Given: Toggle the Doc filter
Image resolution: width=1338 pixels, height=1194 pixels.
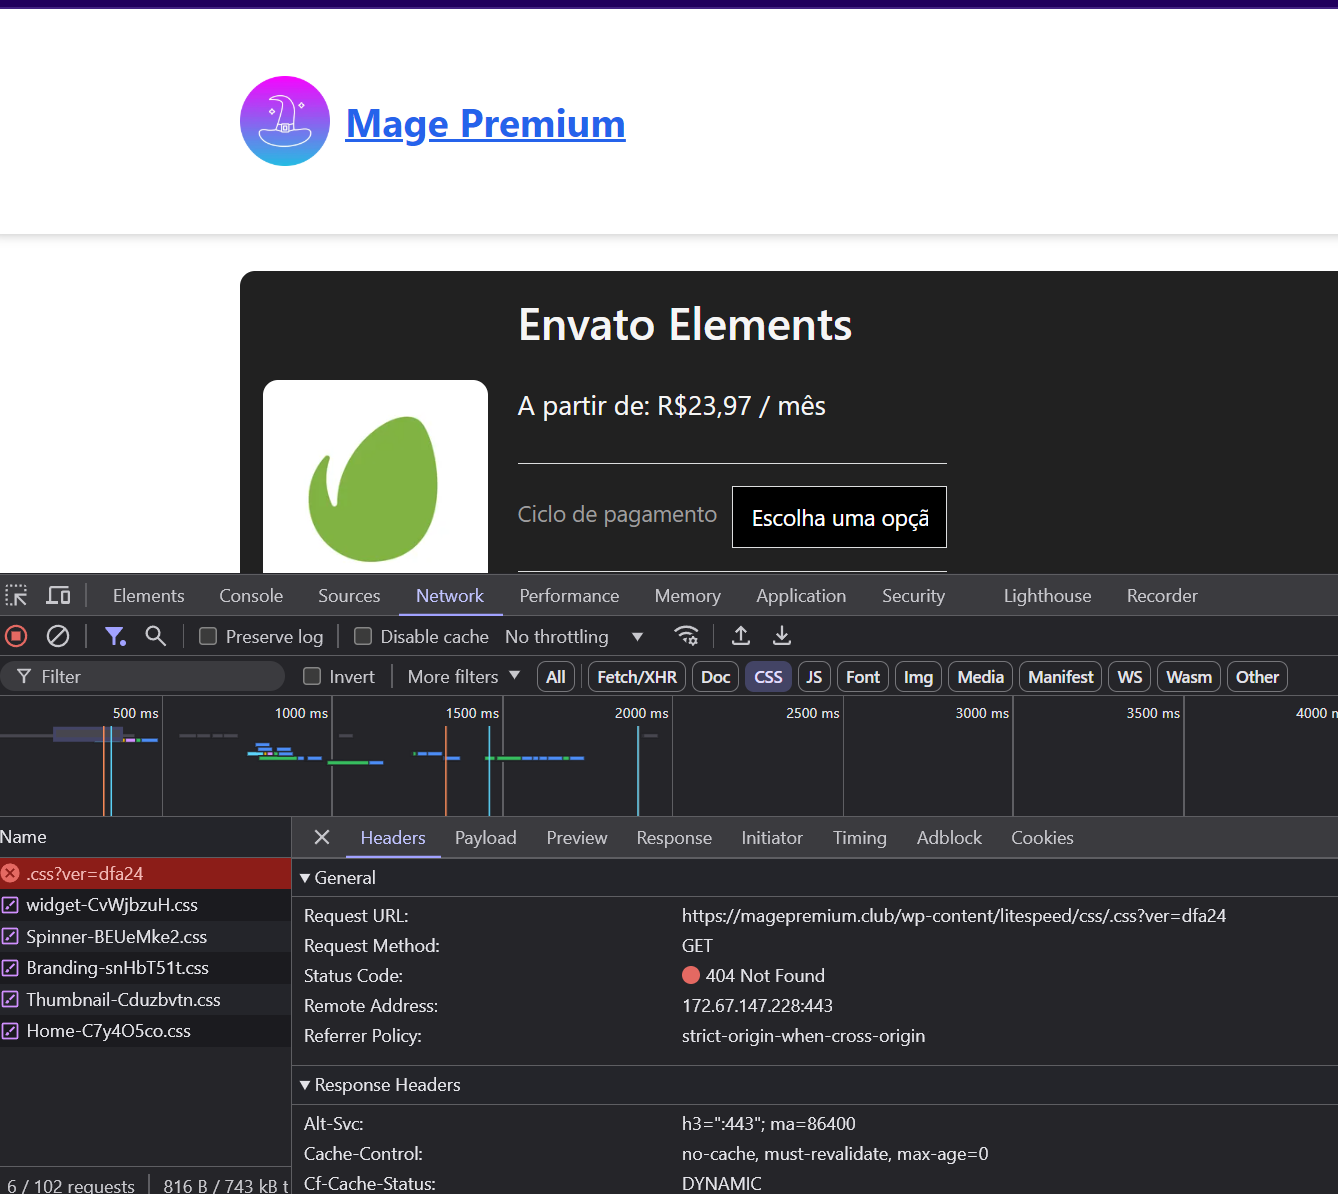Looking at the screenshot, I should click(x=715, y=677).
